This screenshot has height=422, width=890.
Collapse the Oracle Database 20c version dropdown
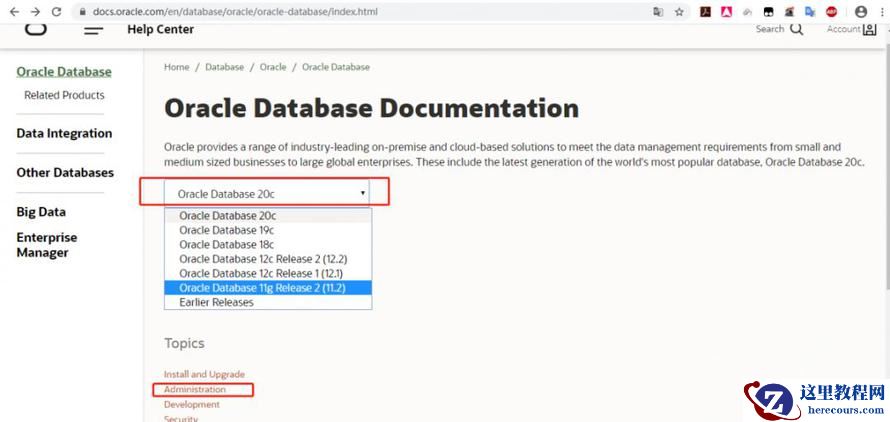click(x=267, y=194)
